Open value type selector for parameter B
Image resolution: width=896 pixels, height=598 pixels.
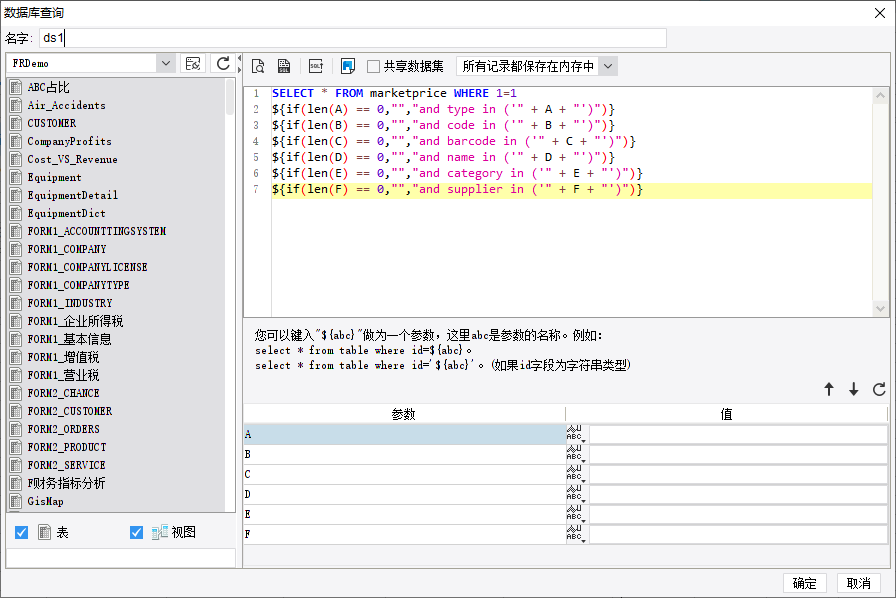tap(576, 454)
